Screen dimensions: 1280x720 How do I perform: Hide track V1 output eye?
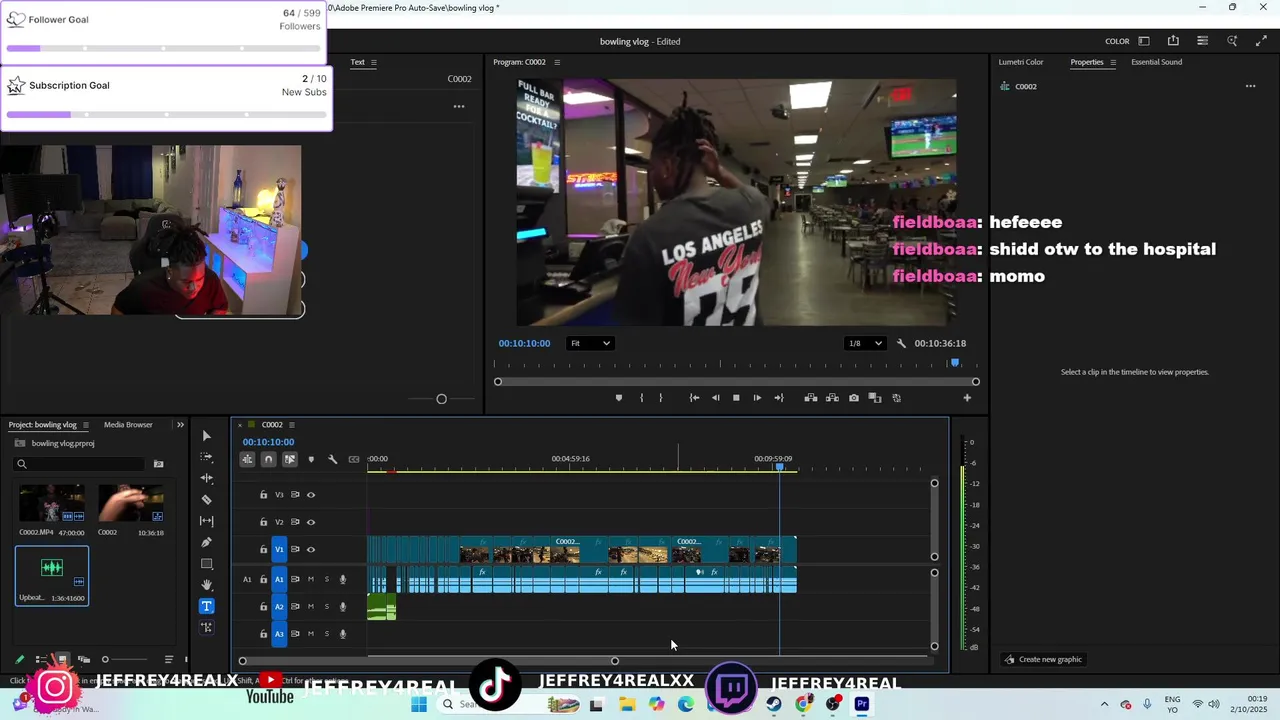tap(311, 549)
